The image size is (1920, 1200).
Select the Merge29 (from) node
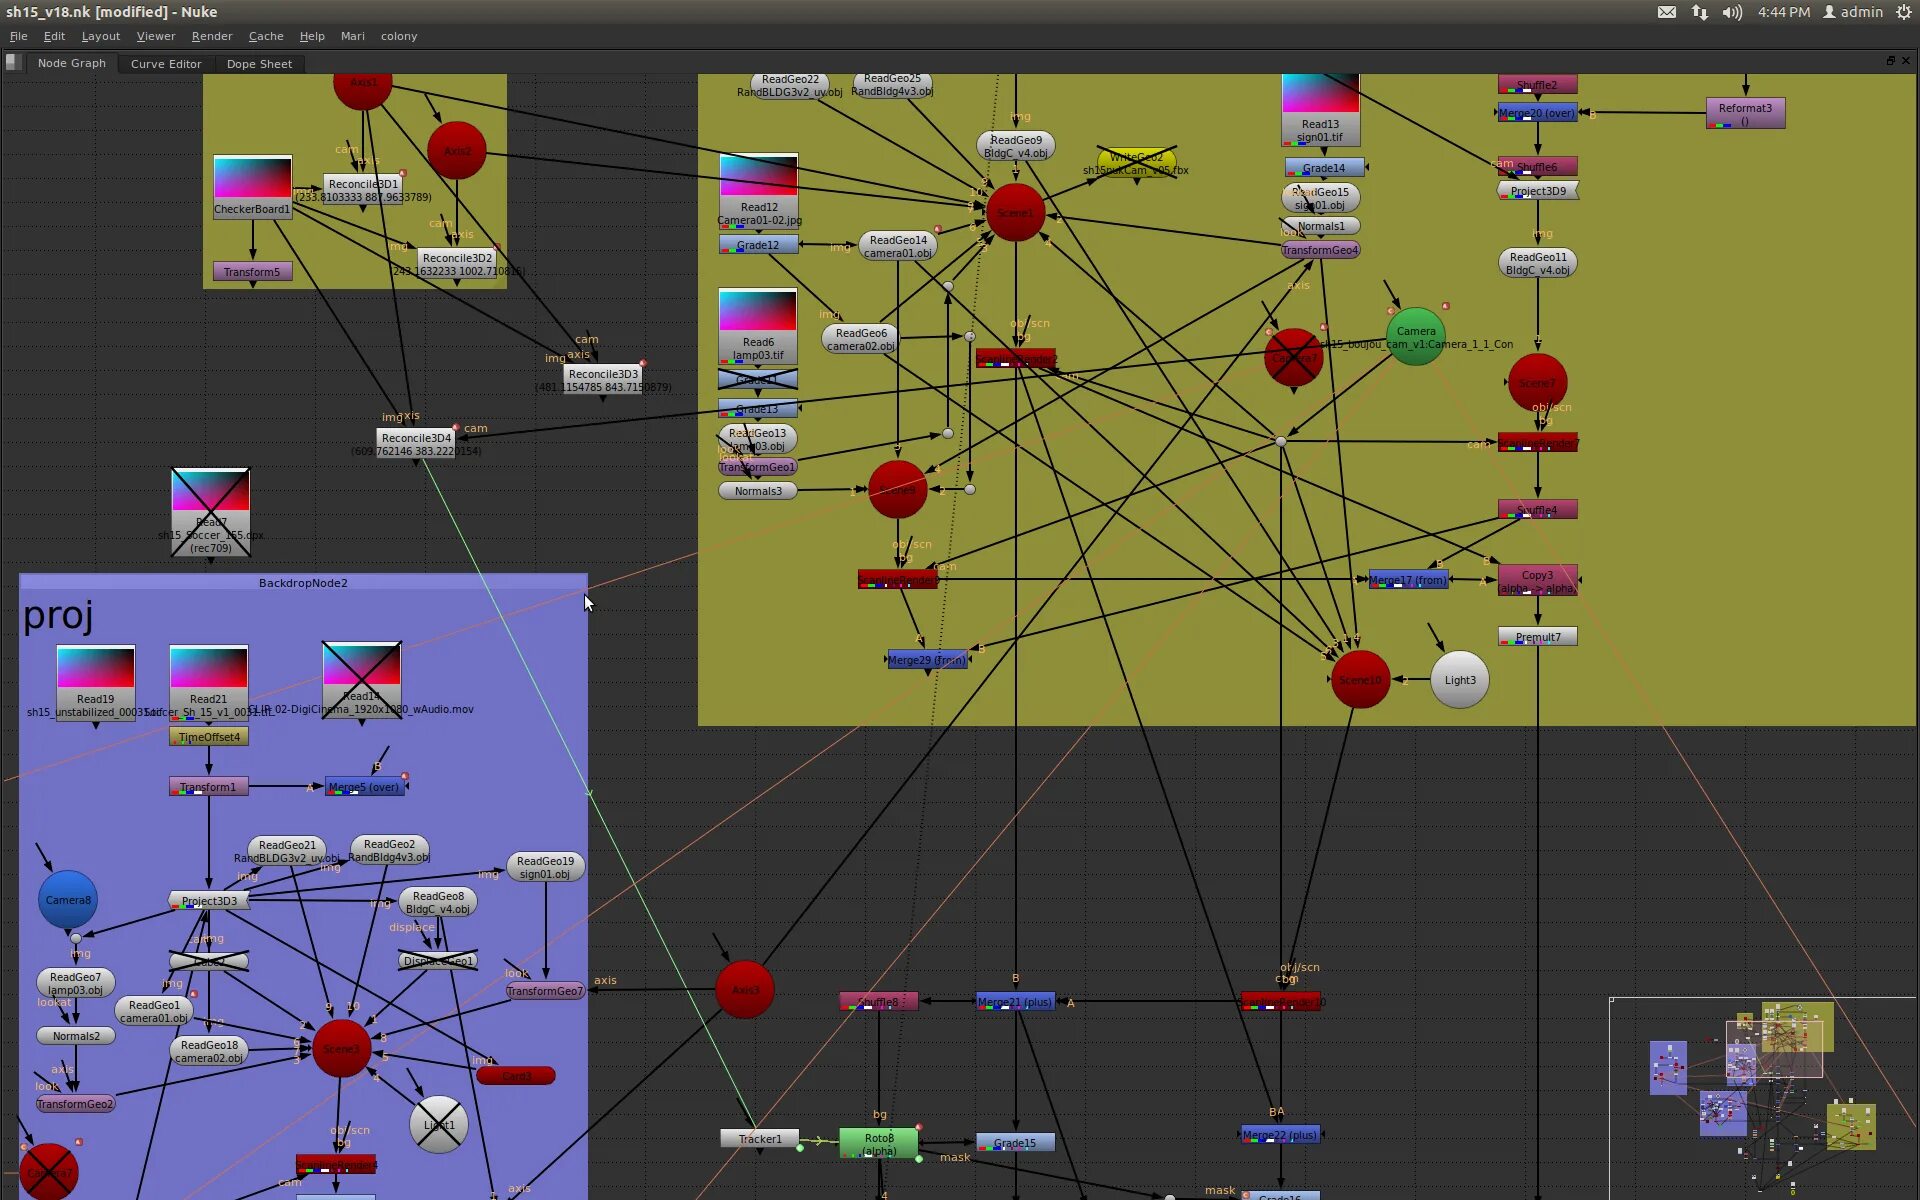927,659
